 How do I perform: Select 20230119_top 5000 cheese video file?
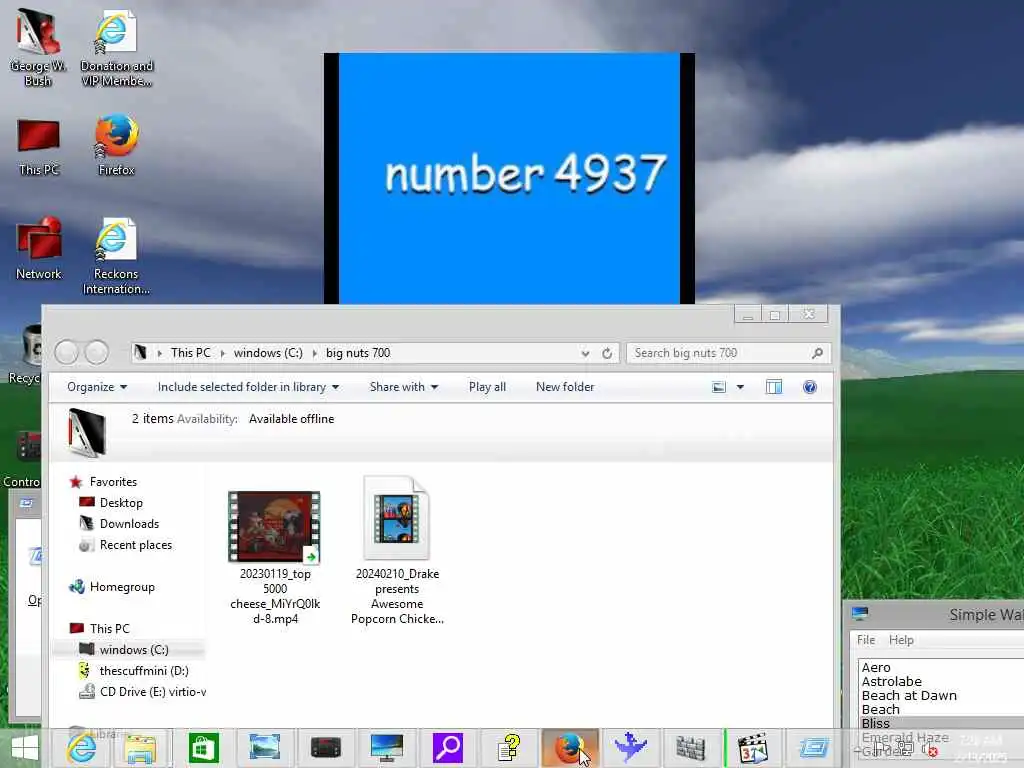click(275, 558)
